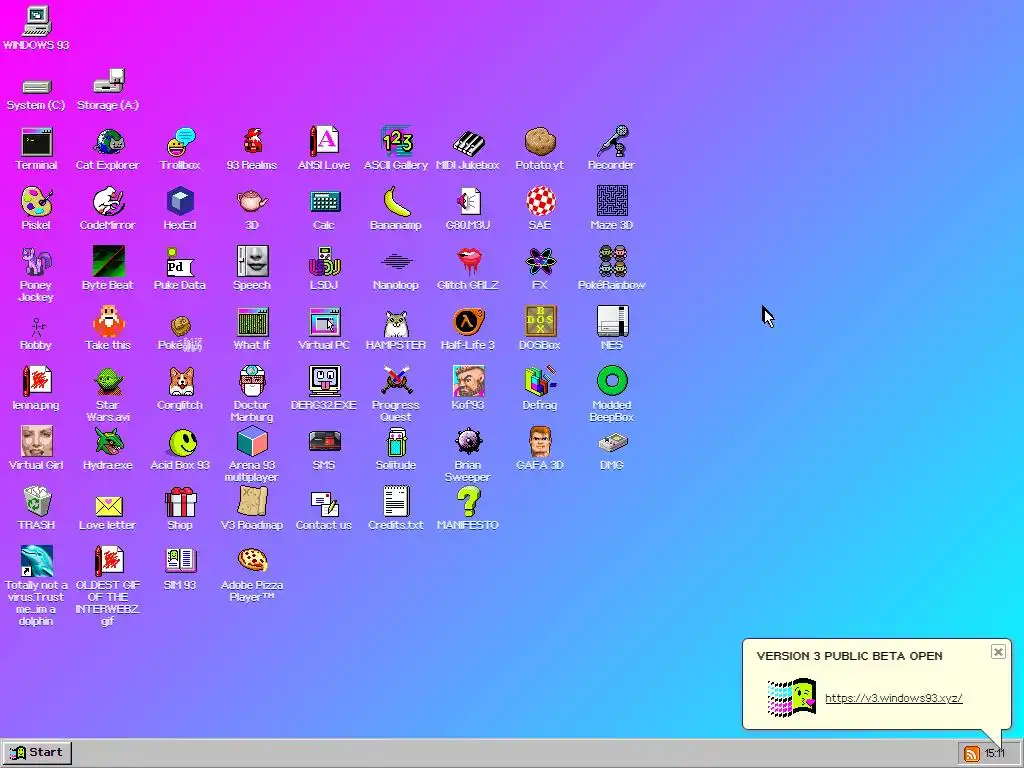1024x768 pixels.
Task: Open the SAE checkered ball icon
Action: [x=540, y=202]
